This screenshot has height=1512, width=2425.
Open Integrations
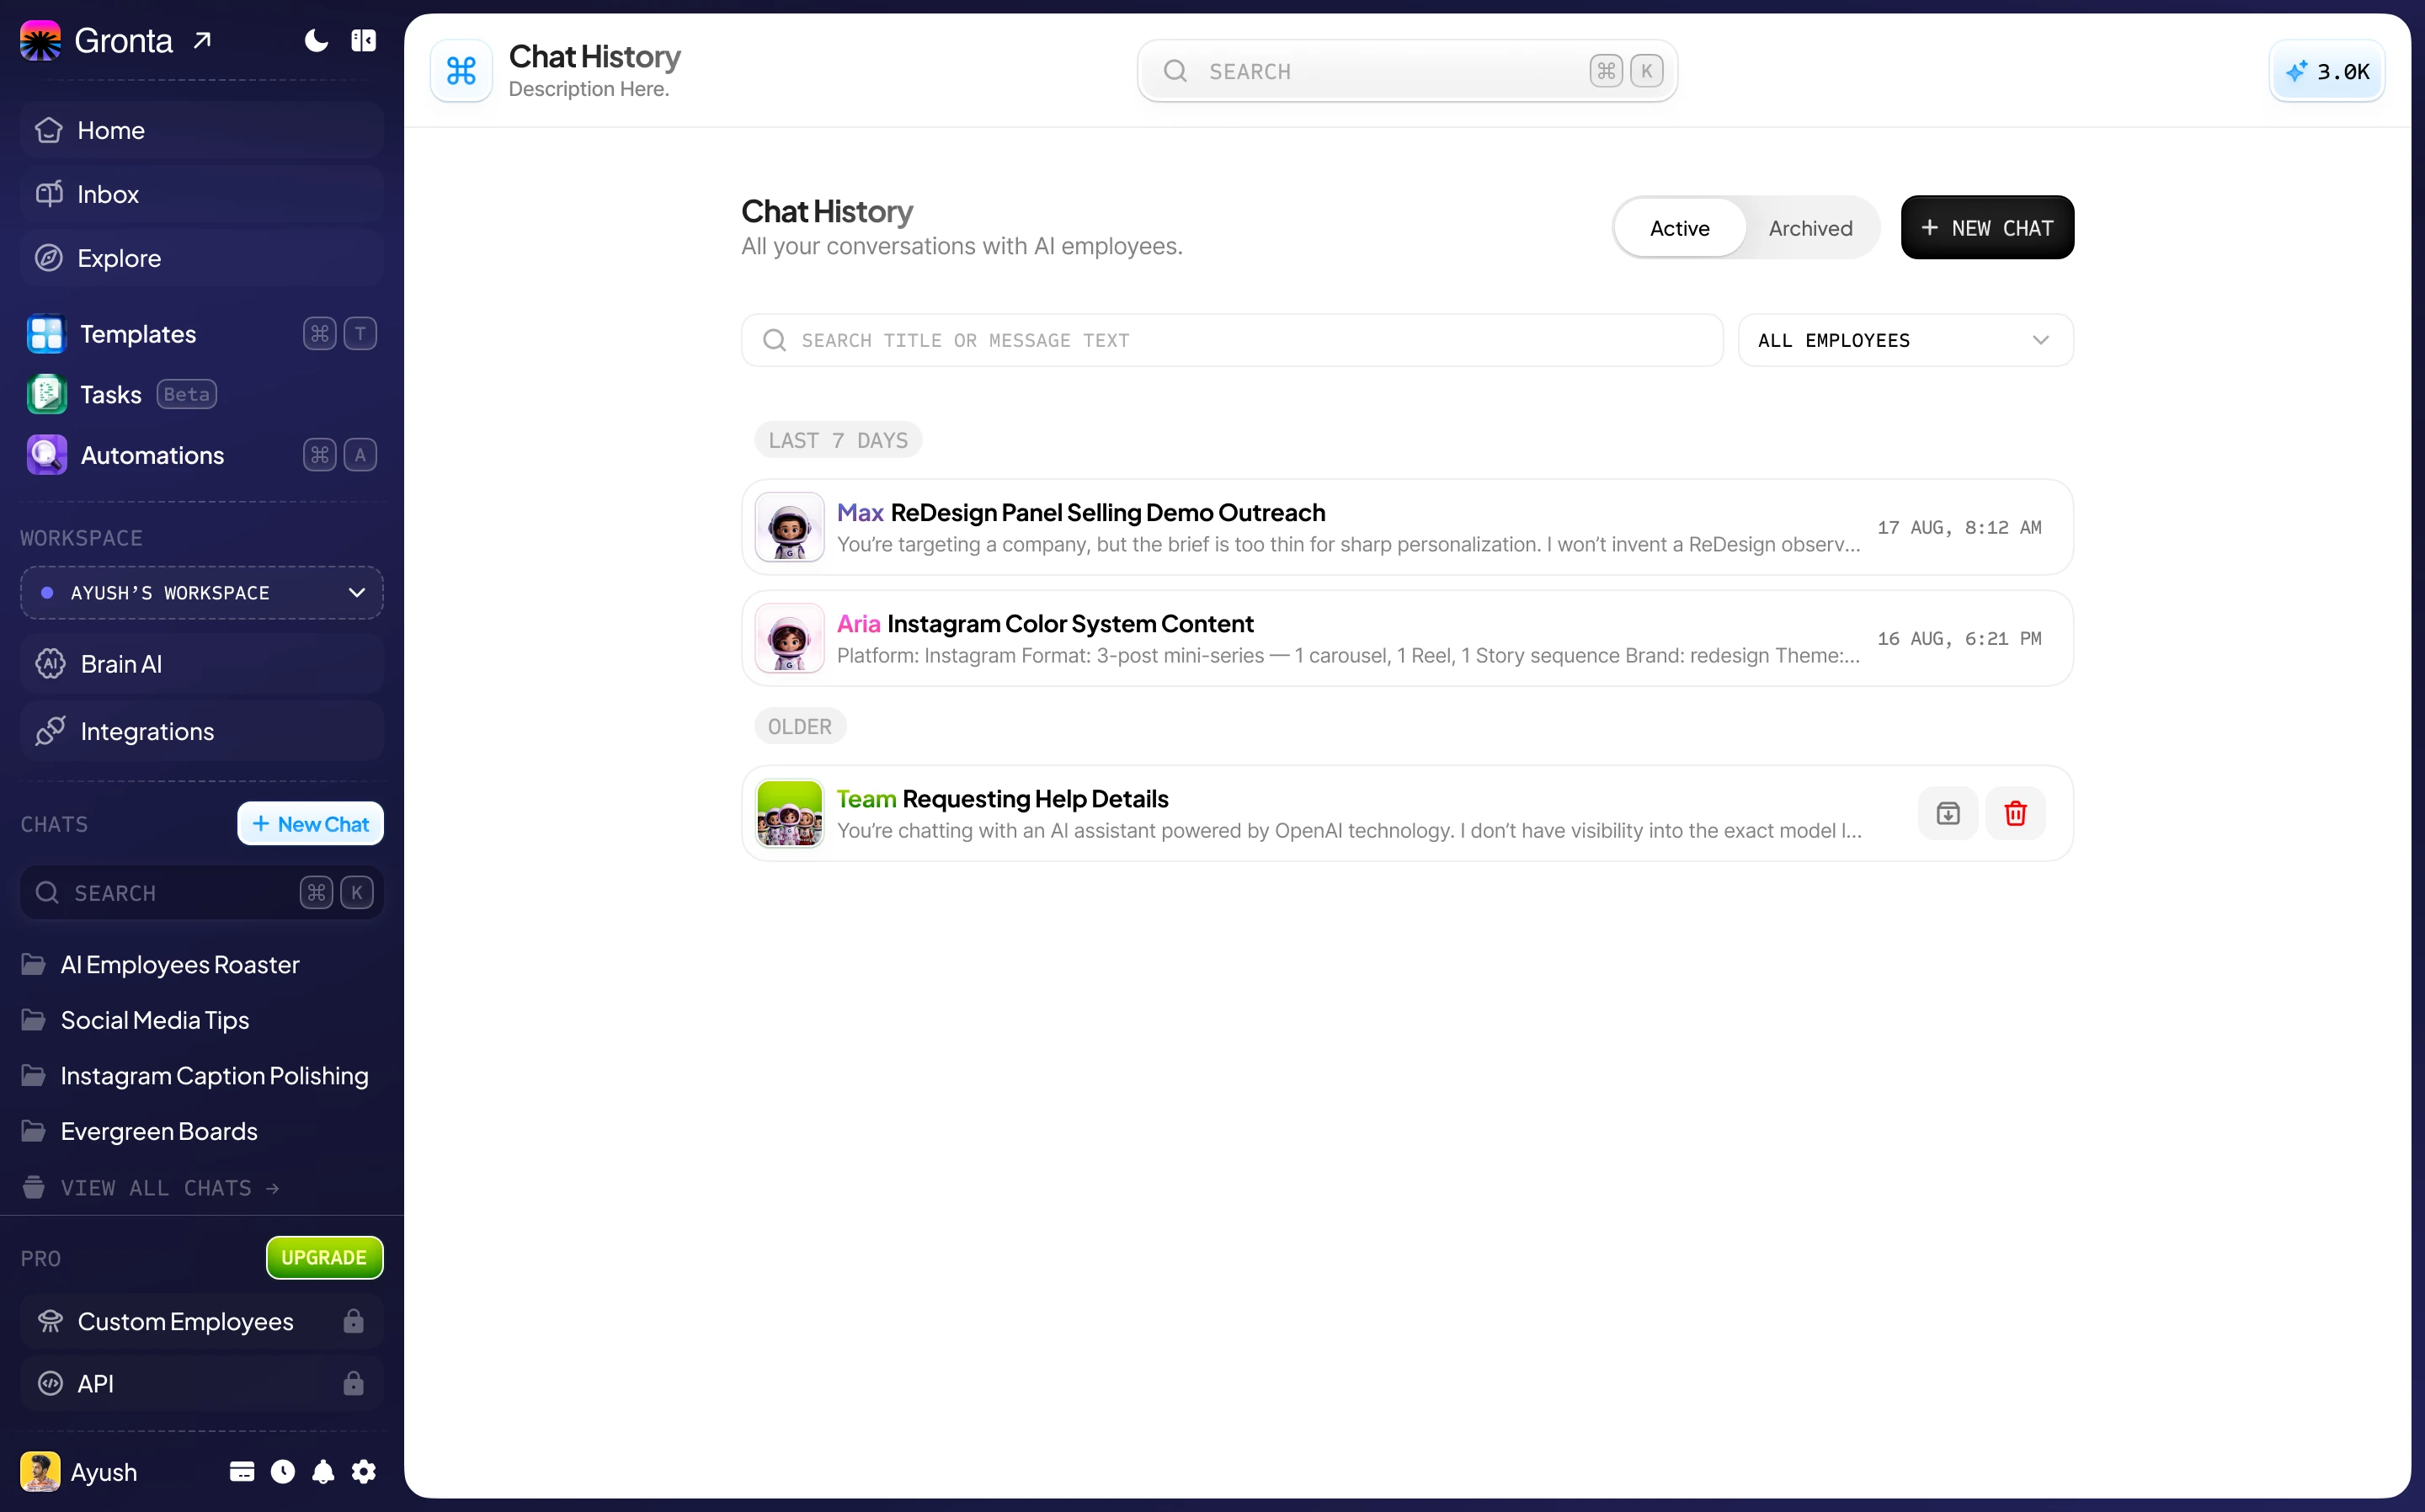202,732
